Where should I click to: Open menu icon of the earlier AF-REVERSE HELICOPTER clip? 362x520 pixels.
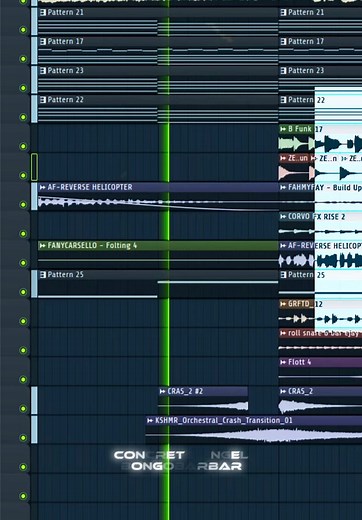coord(42,187)
